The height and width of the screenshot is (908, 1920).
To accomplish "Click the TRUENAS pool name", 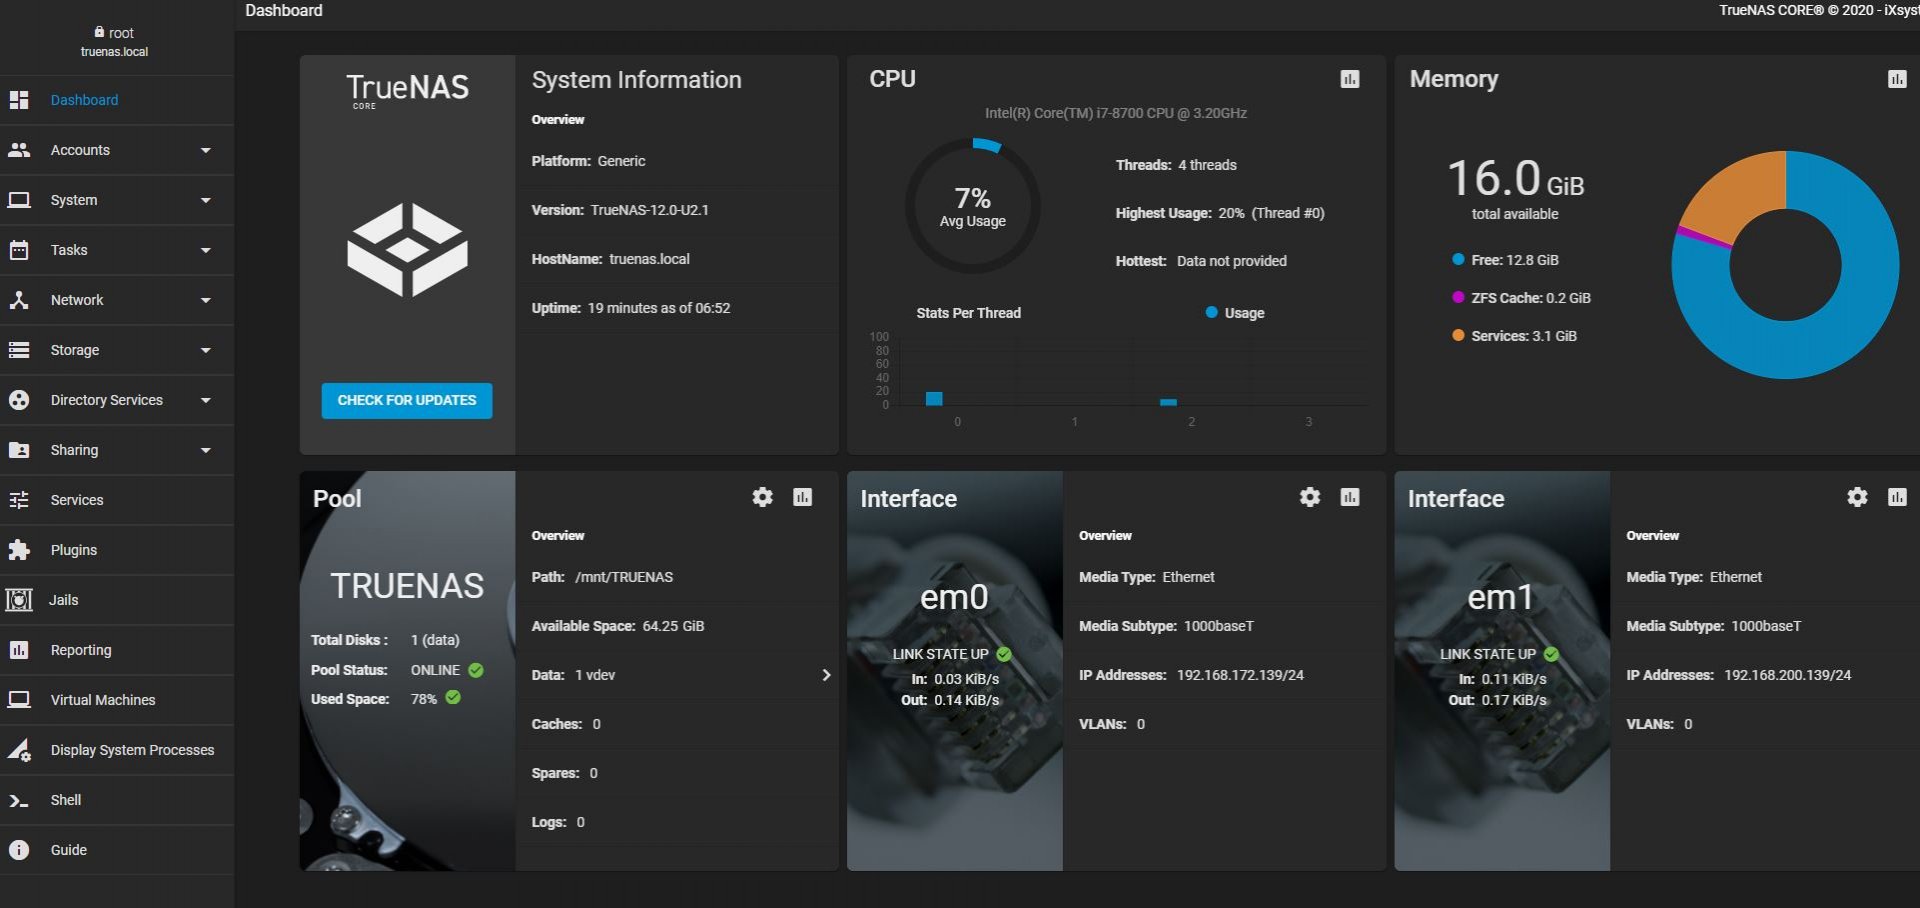I will 407,586.
